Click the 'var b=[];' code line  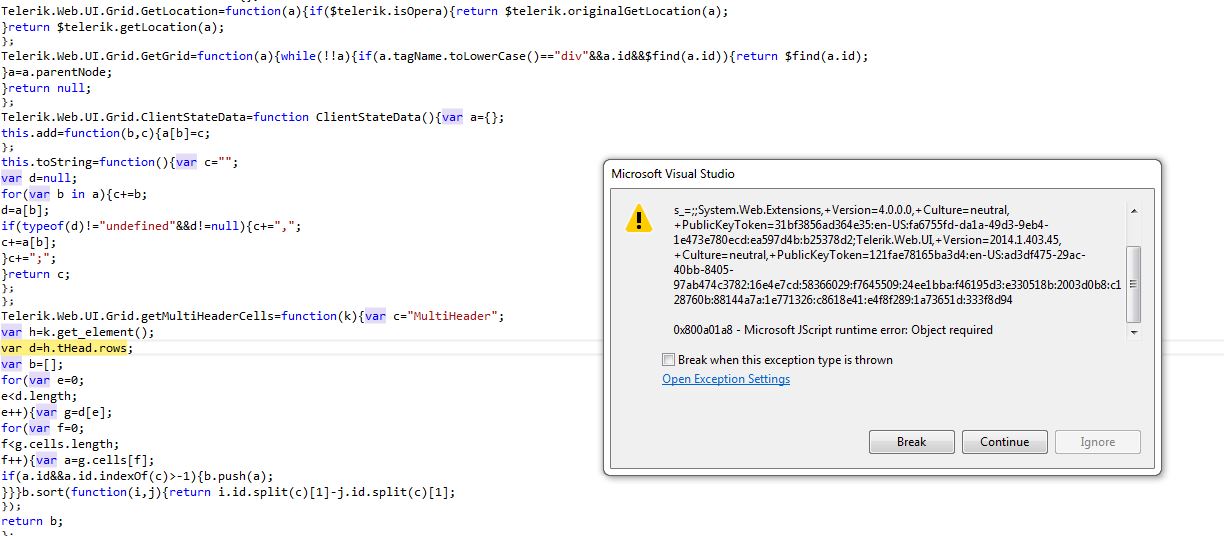tap(33, 364)
